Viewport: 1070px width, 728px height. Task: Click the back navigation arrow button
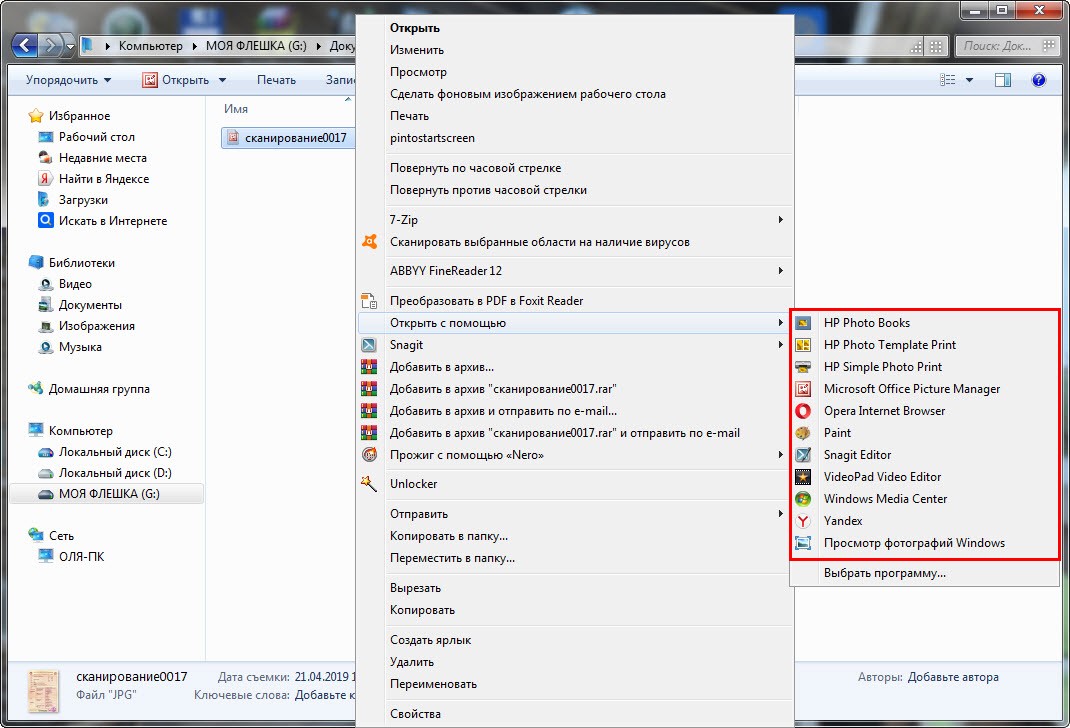[25, 46]
